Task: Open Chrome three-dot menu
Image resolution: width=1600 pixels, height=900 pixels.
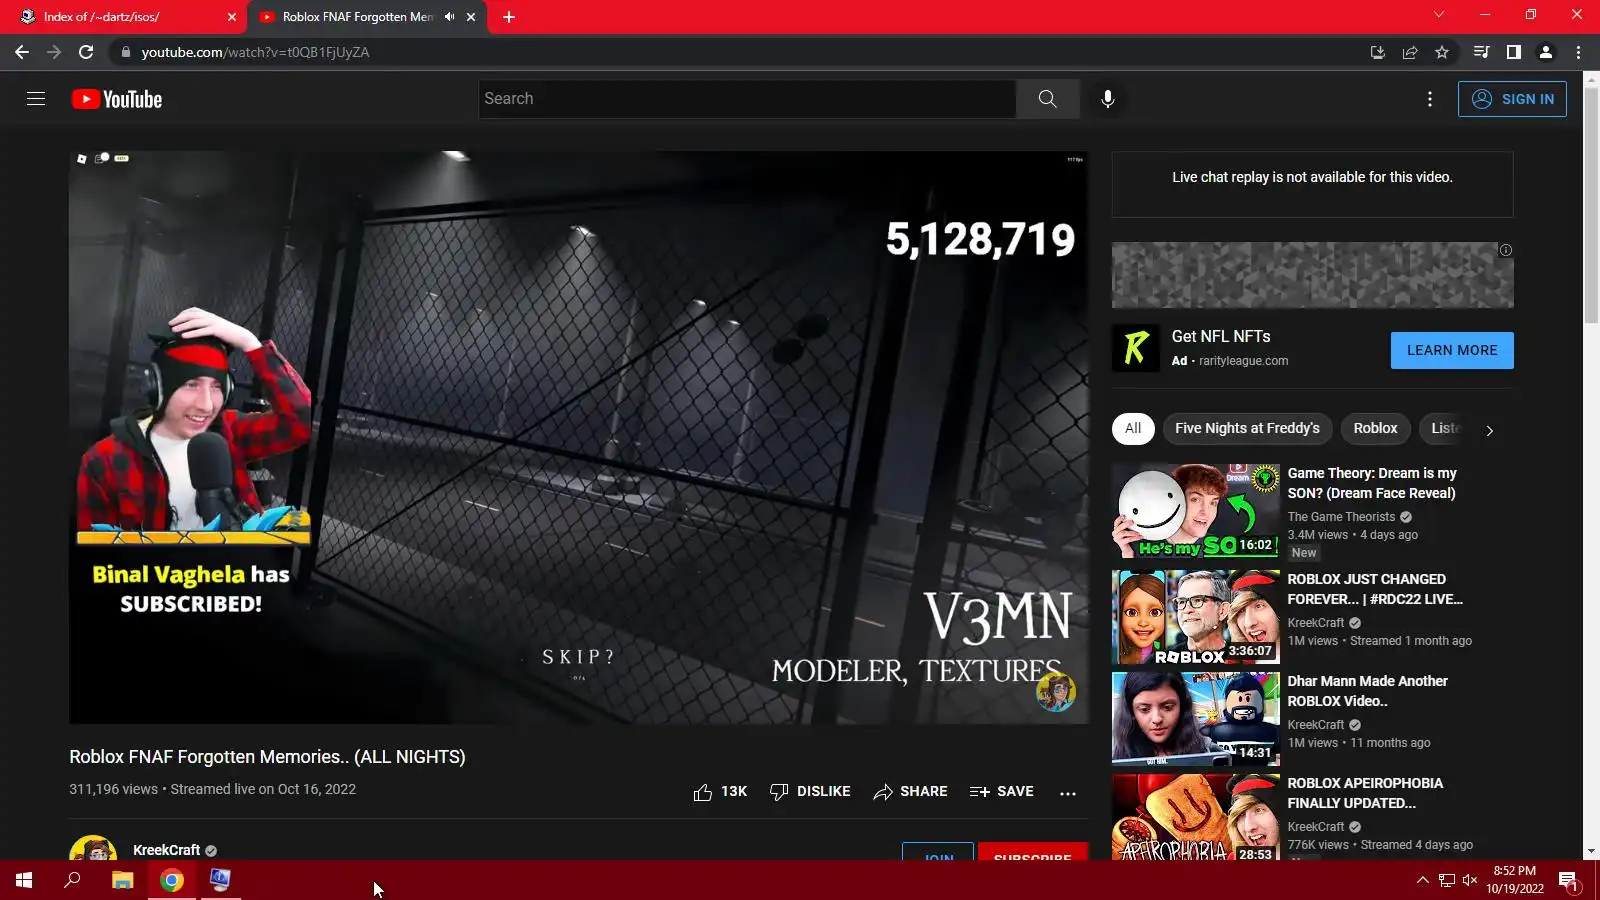Action: (1578, 52)
